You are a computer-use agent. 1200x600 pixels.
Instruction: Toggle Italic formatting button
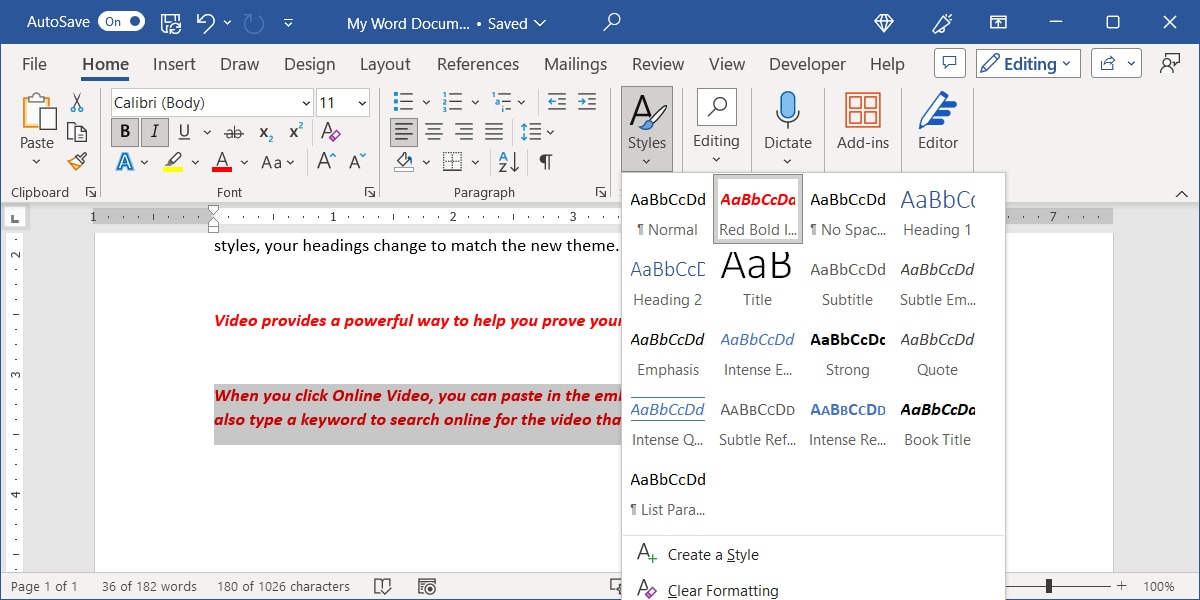click(154, 132)
